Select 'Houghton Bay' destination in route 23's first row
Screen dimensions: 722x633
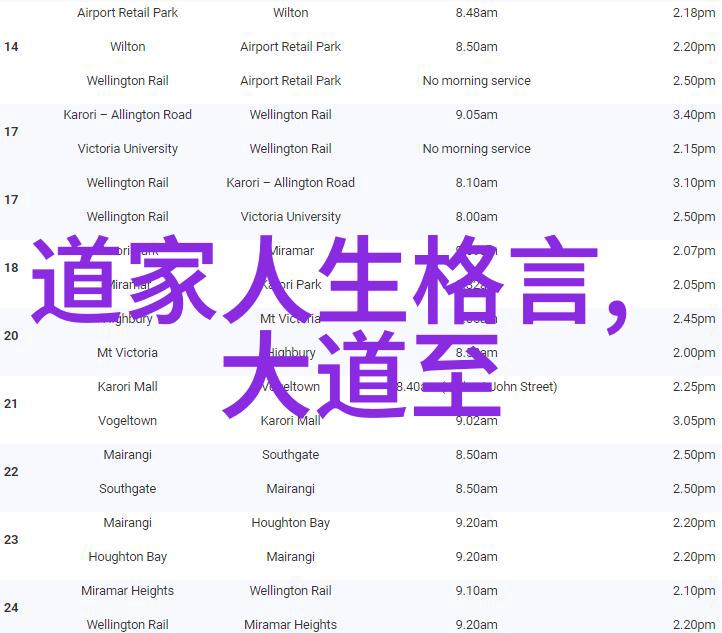pyautogui.click(x=291, y=523)
